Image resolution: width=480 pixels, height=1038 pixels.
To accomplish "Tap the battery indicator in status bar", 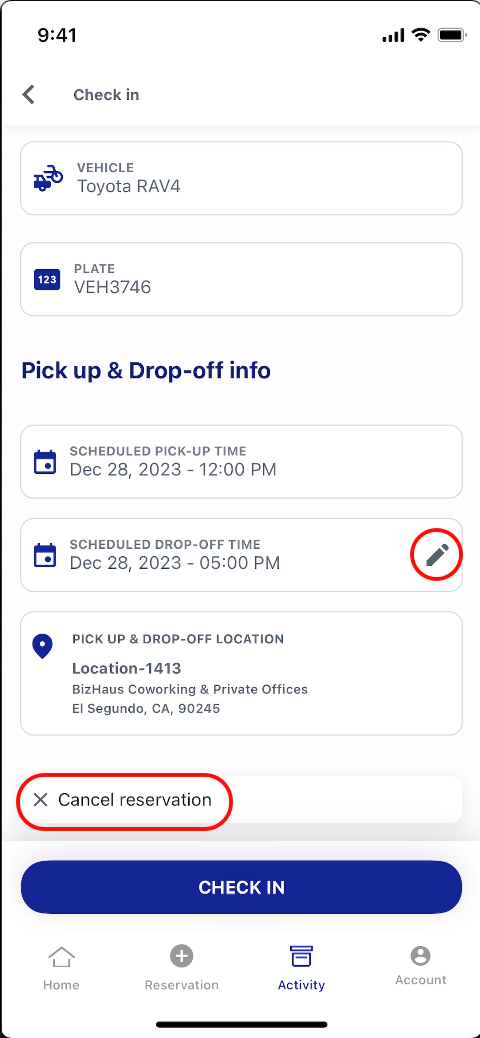I will coord(453,35).
